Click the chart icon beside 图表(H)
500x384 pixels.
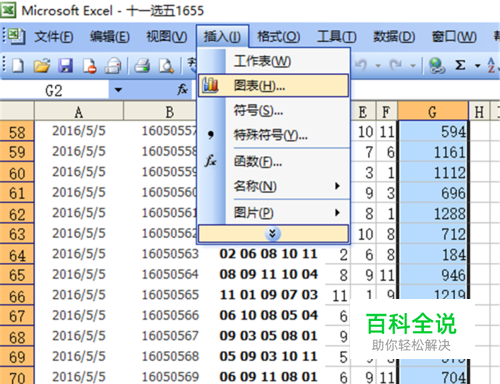[x=211, y=85]
